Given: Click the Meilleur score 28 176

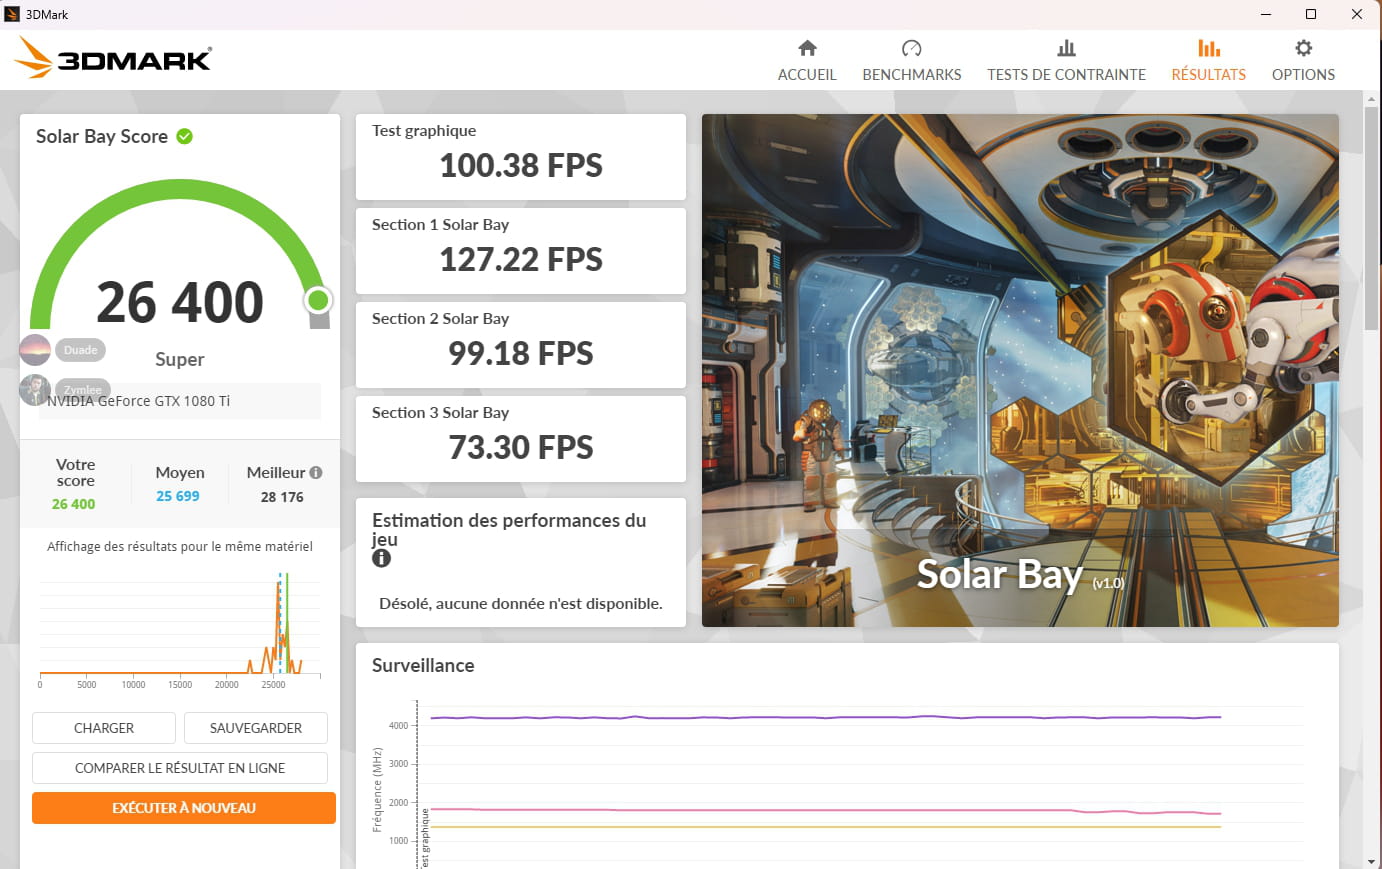Looking at the screenshot, I should pos(282,497).
